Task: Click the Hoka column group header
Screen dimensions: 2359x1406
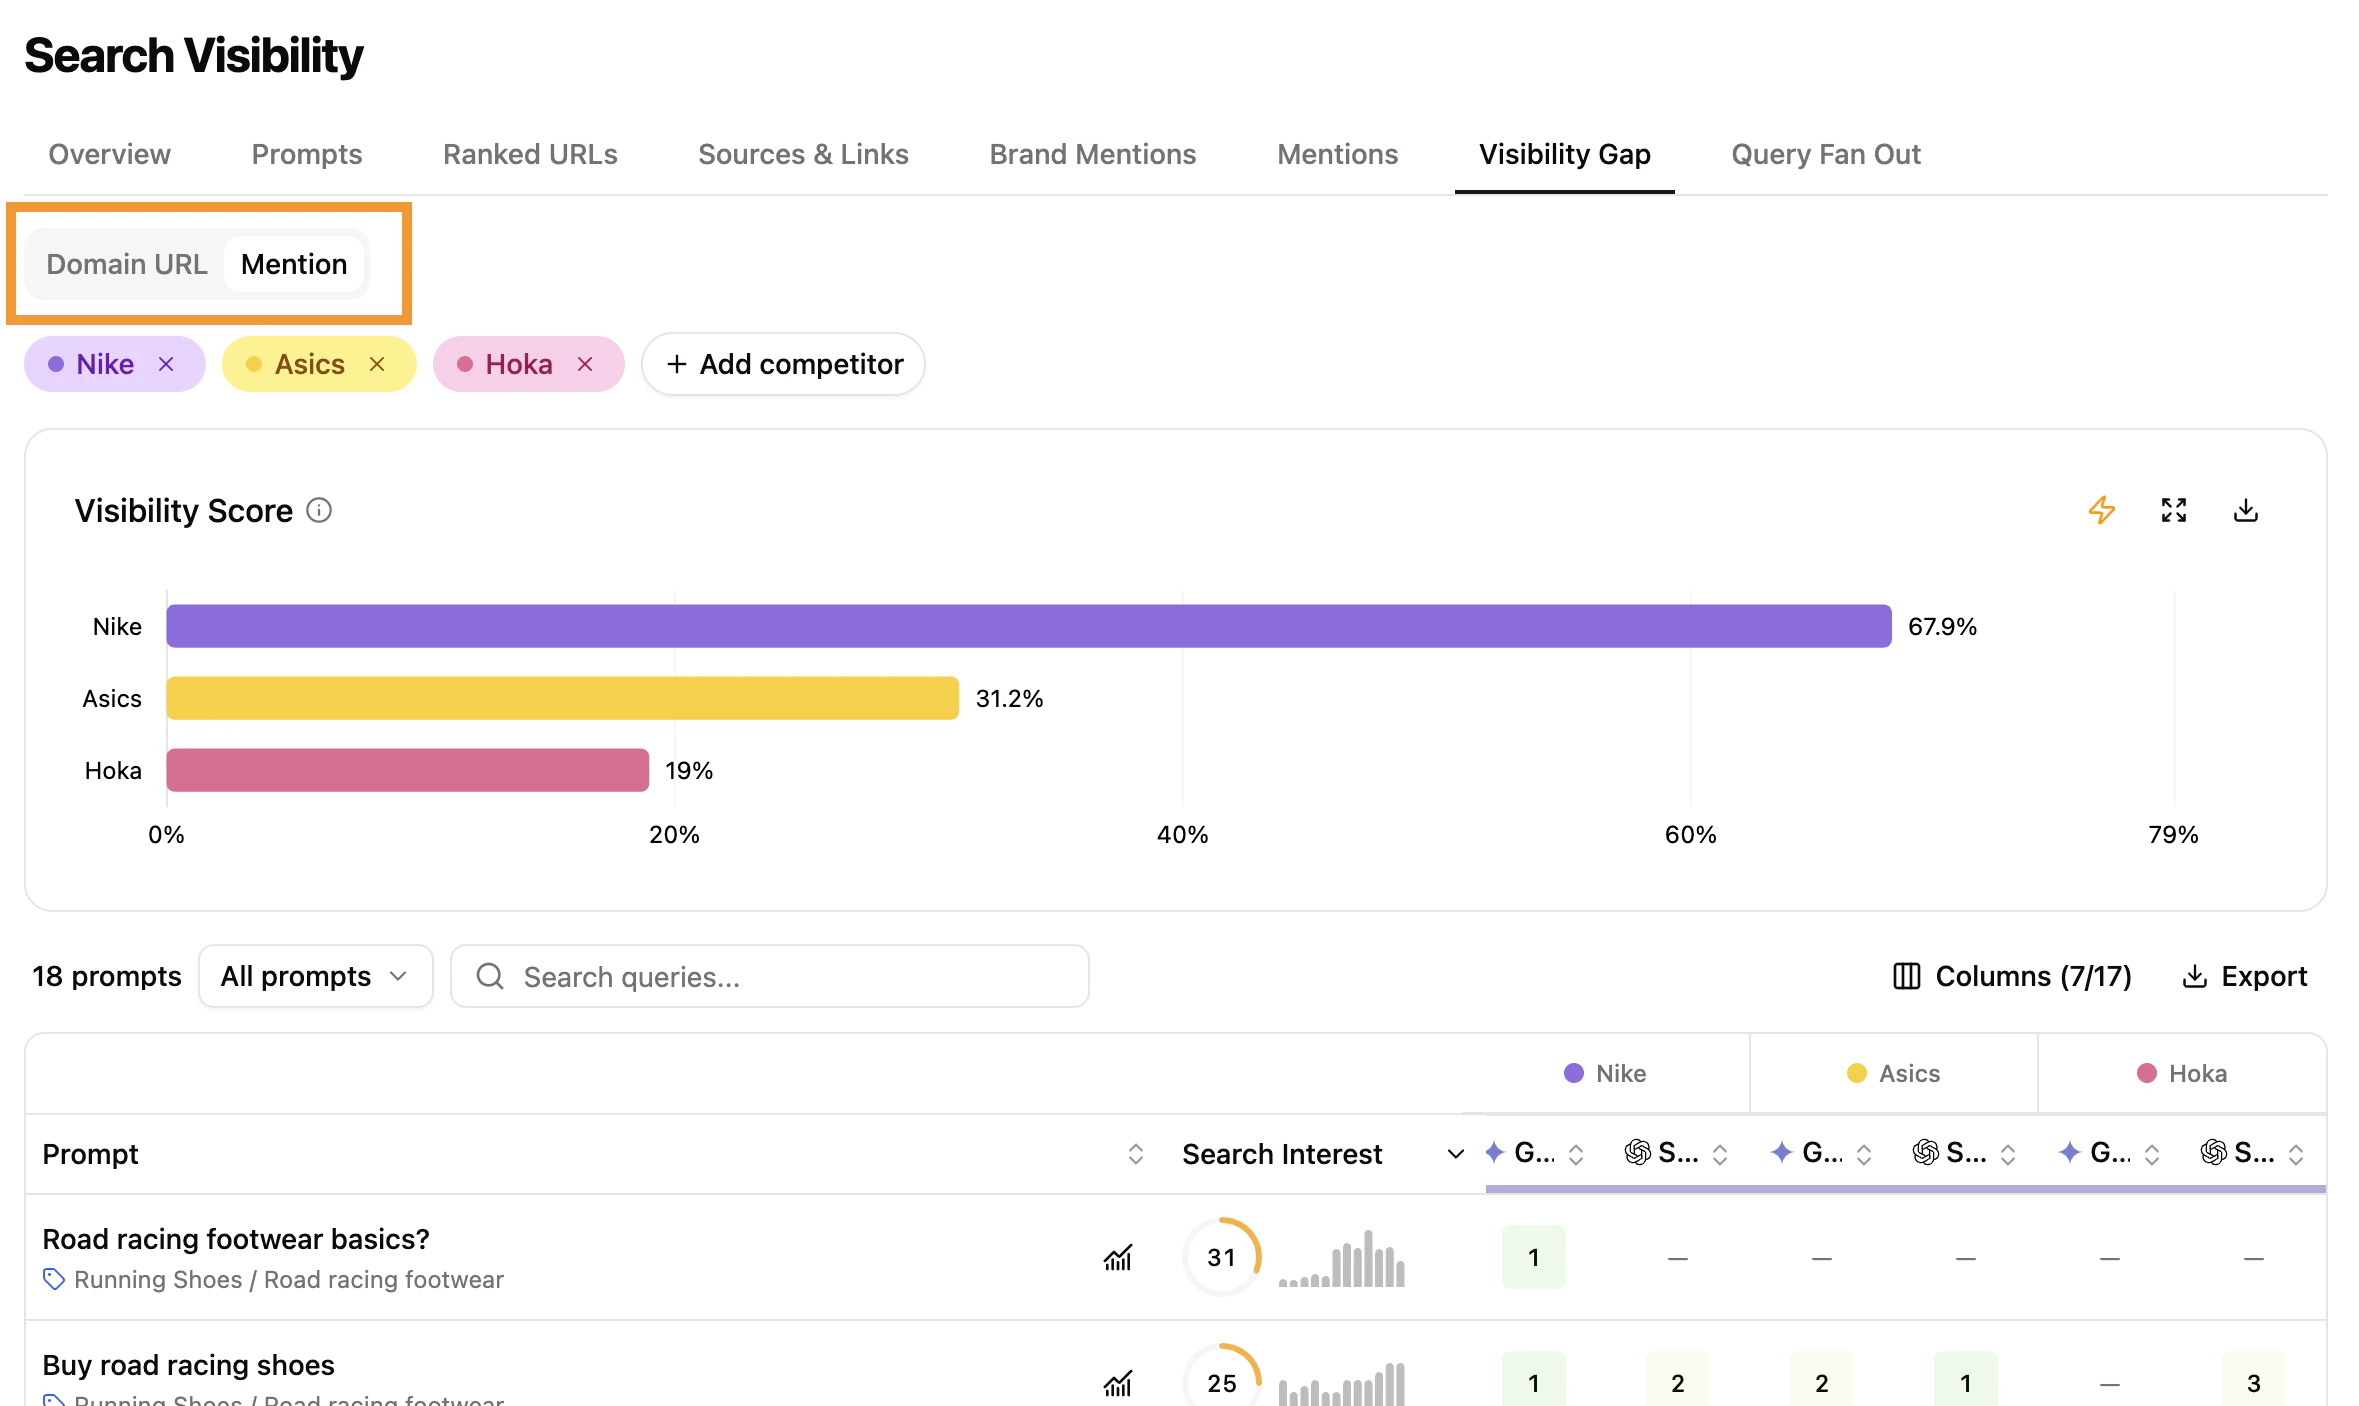Action: point(2182,1073)
